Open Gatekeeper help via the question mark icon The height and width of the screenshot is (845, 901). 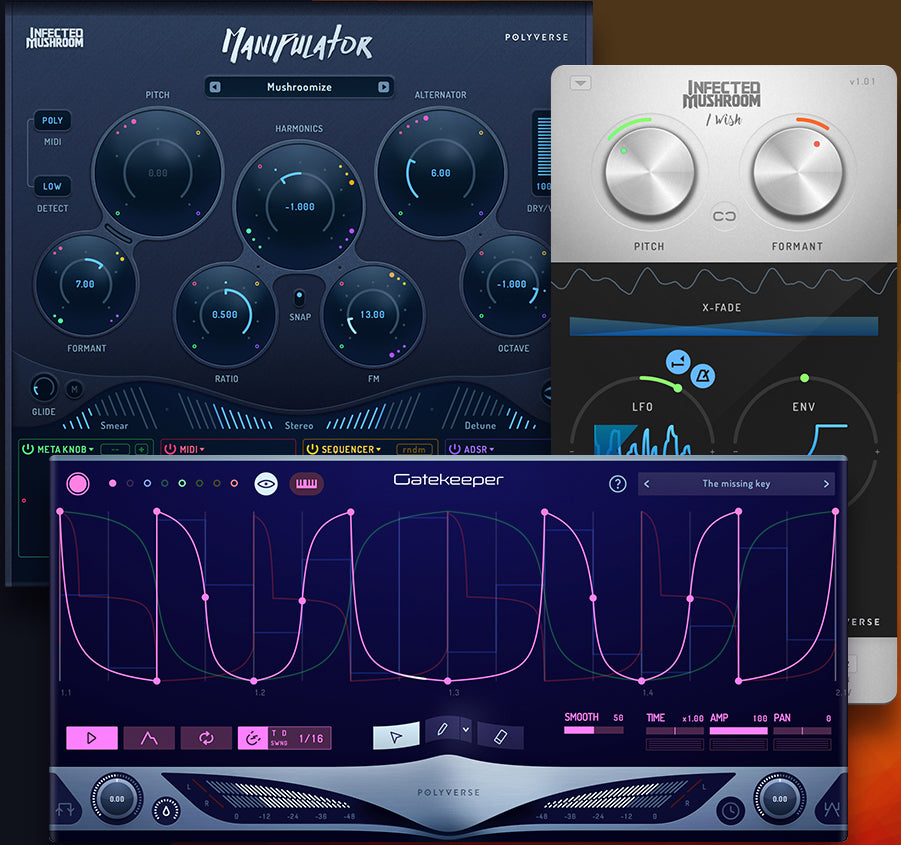(x=618, y=483)
